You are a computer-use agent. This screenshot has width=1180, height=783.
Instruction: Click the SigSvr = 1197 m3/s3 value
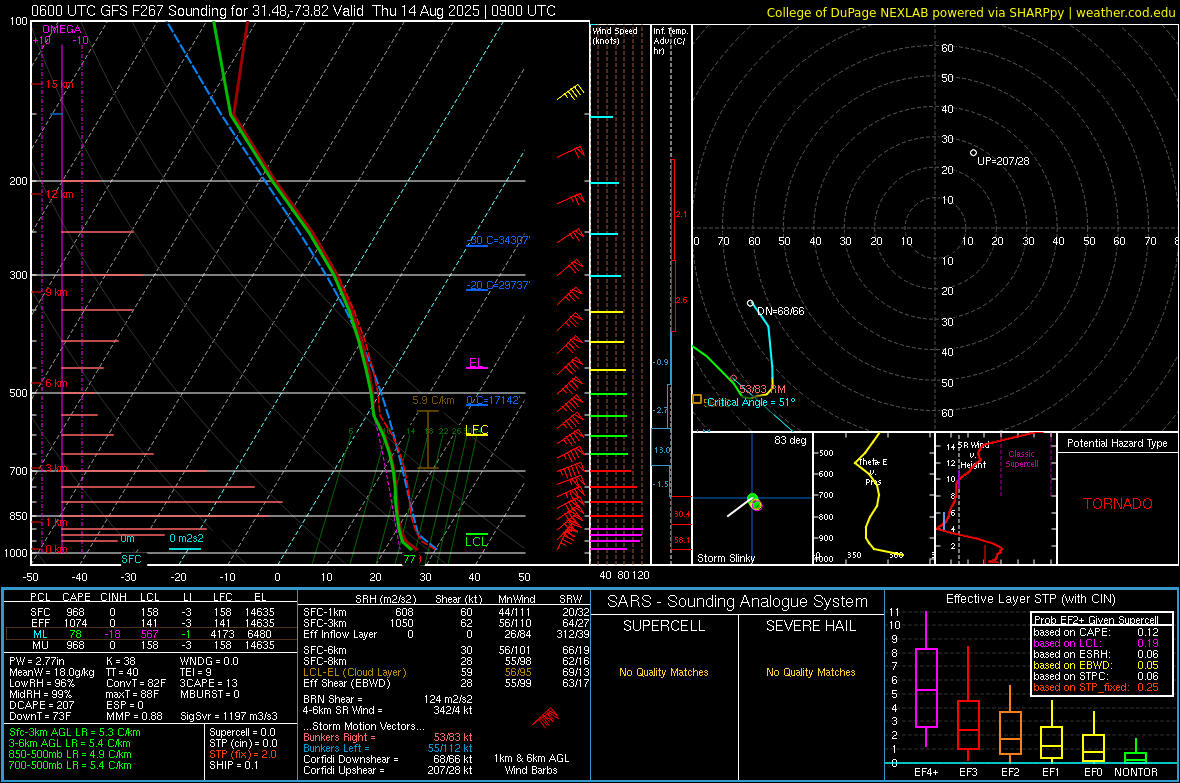coord(229,716)
